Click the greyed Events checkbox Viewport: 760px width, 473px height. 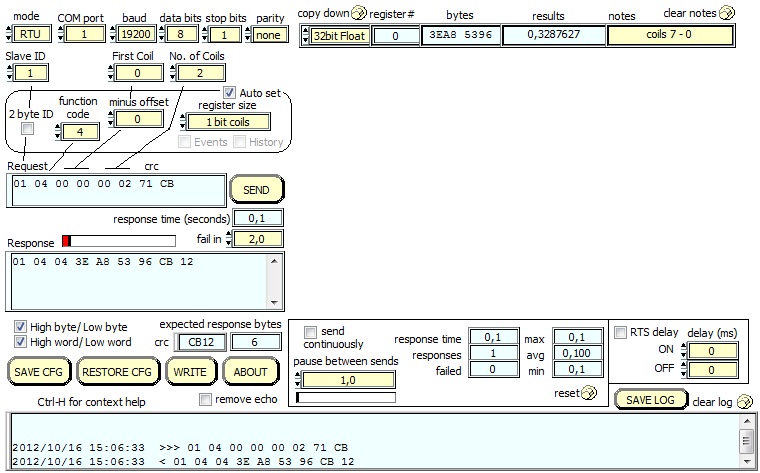[184, 142]
